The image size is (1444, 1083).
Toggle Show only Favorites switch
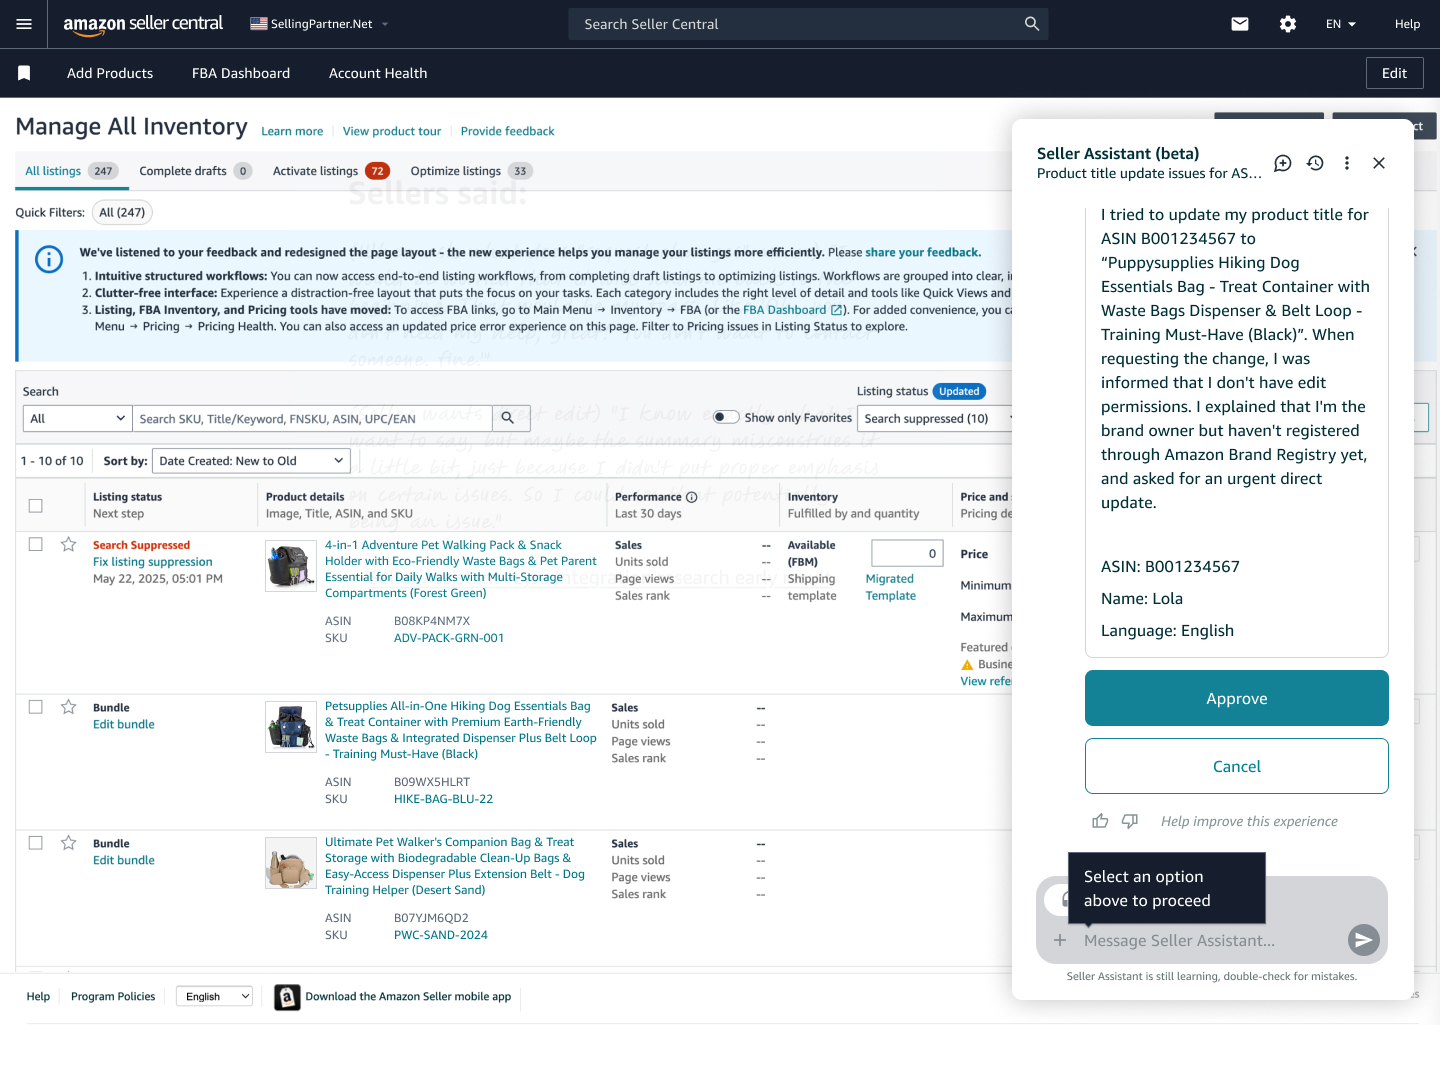point(726,417)
